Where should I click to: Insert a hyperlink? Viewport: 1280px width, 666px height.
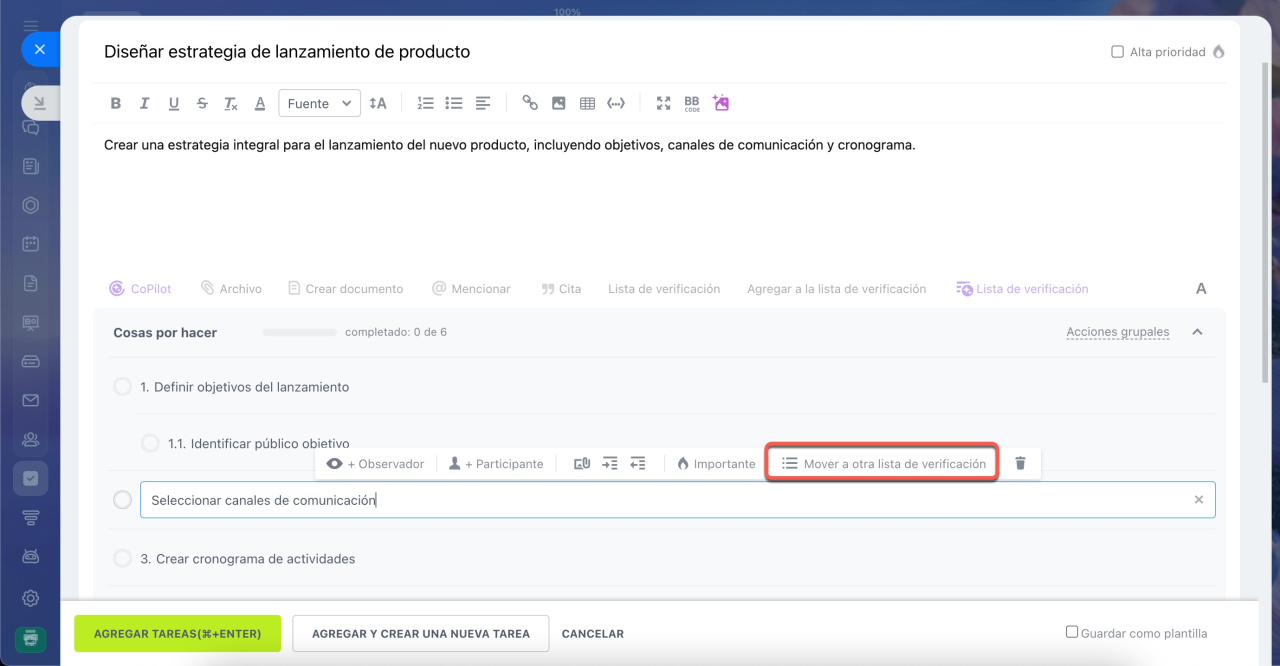point(530,103)
